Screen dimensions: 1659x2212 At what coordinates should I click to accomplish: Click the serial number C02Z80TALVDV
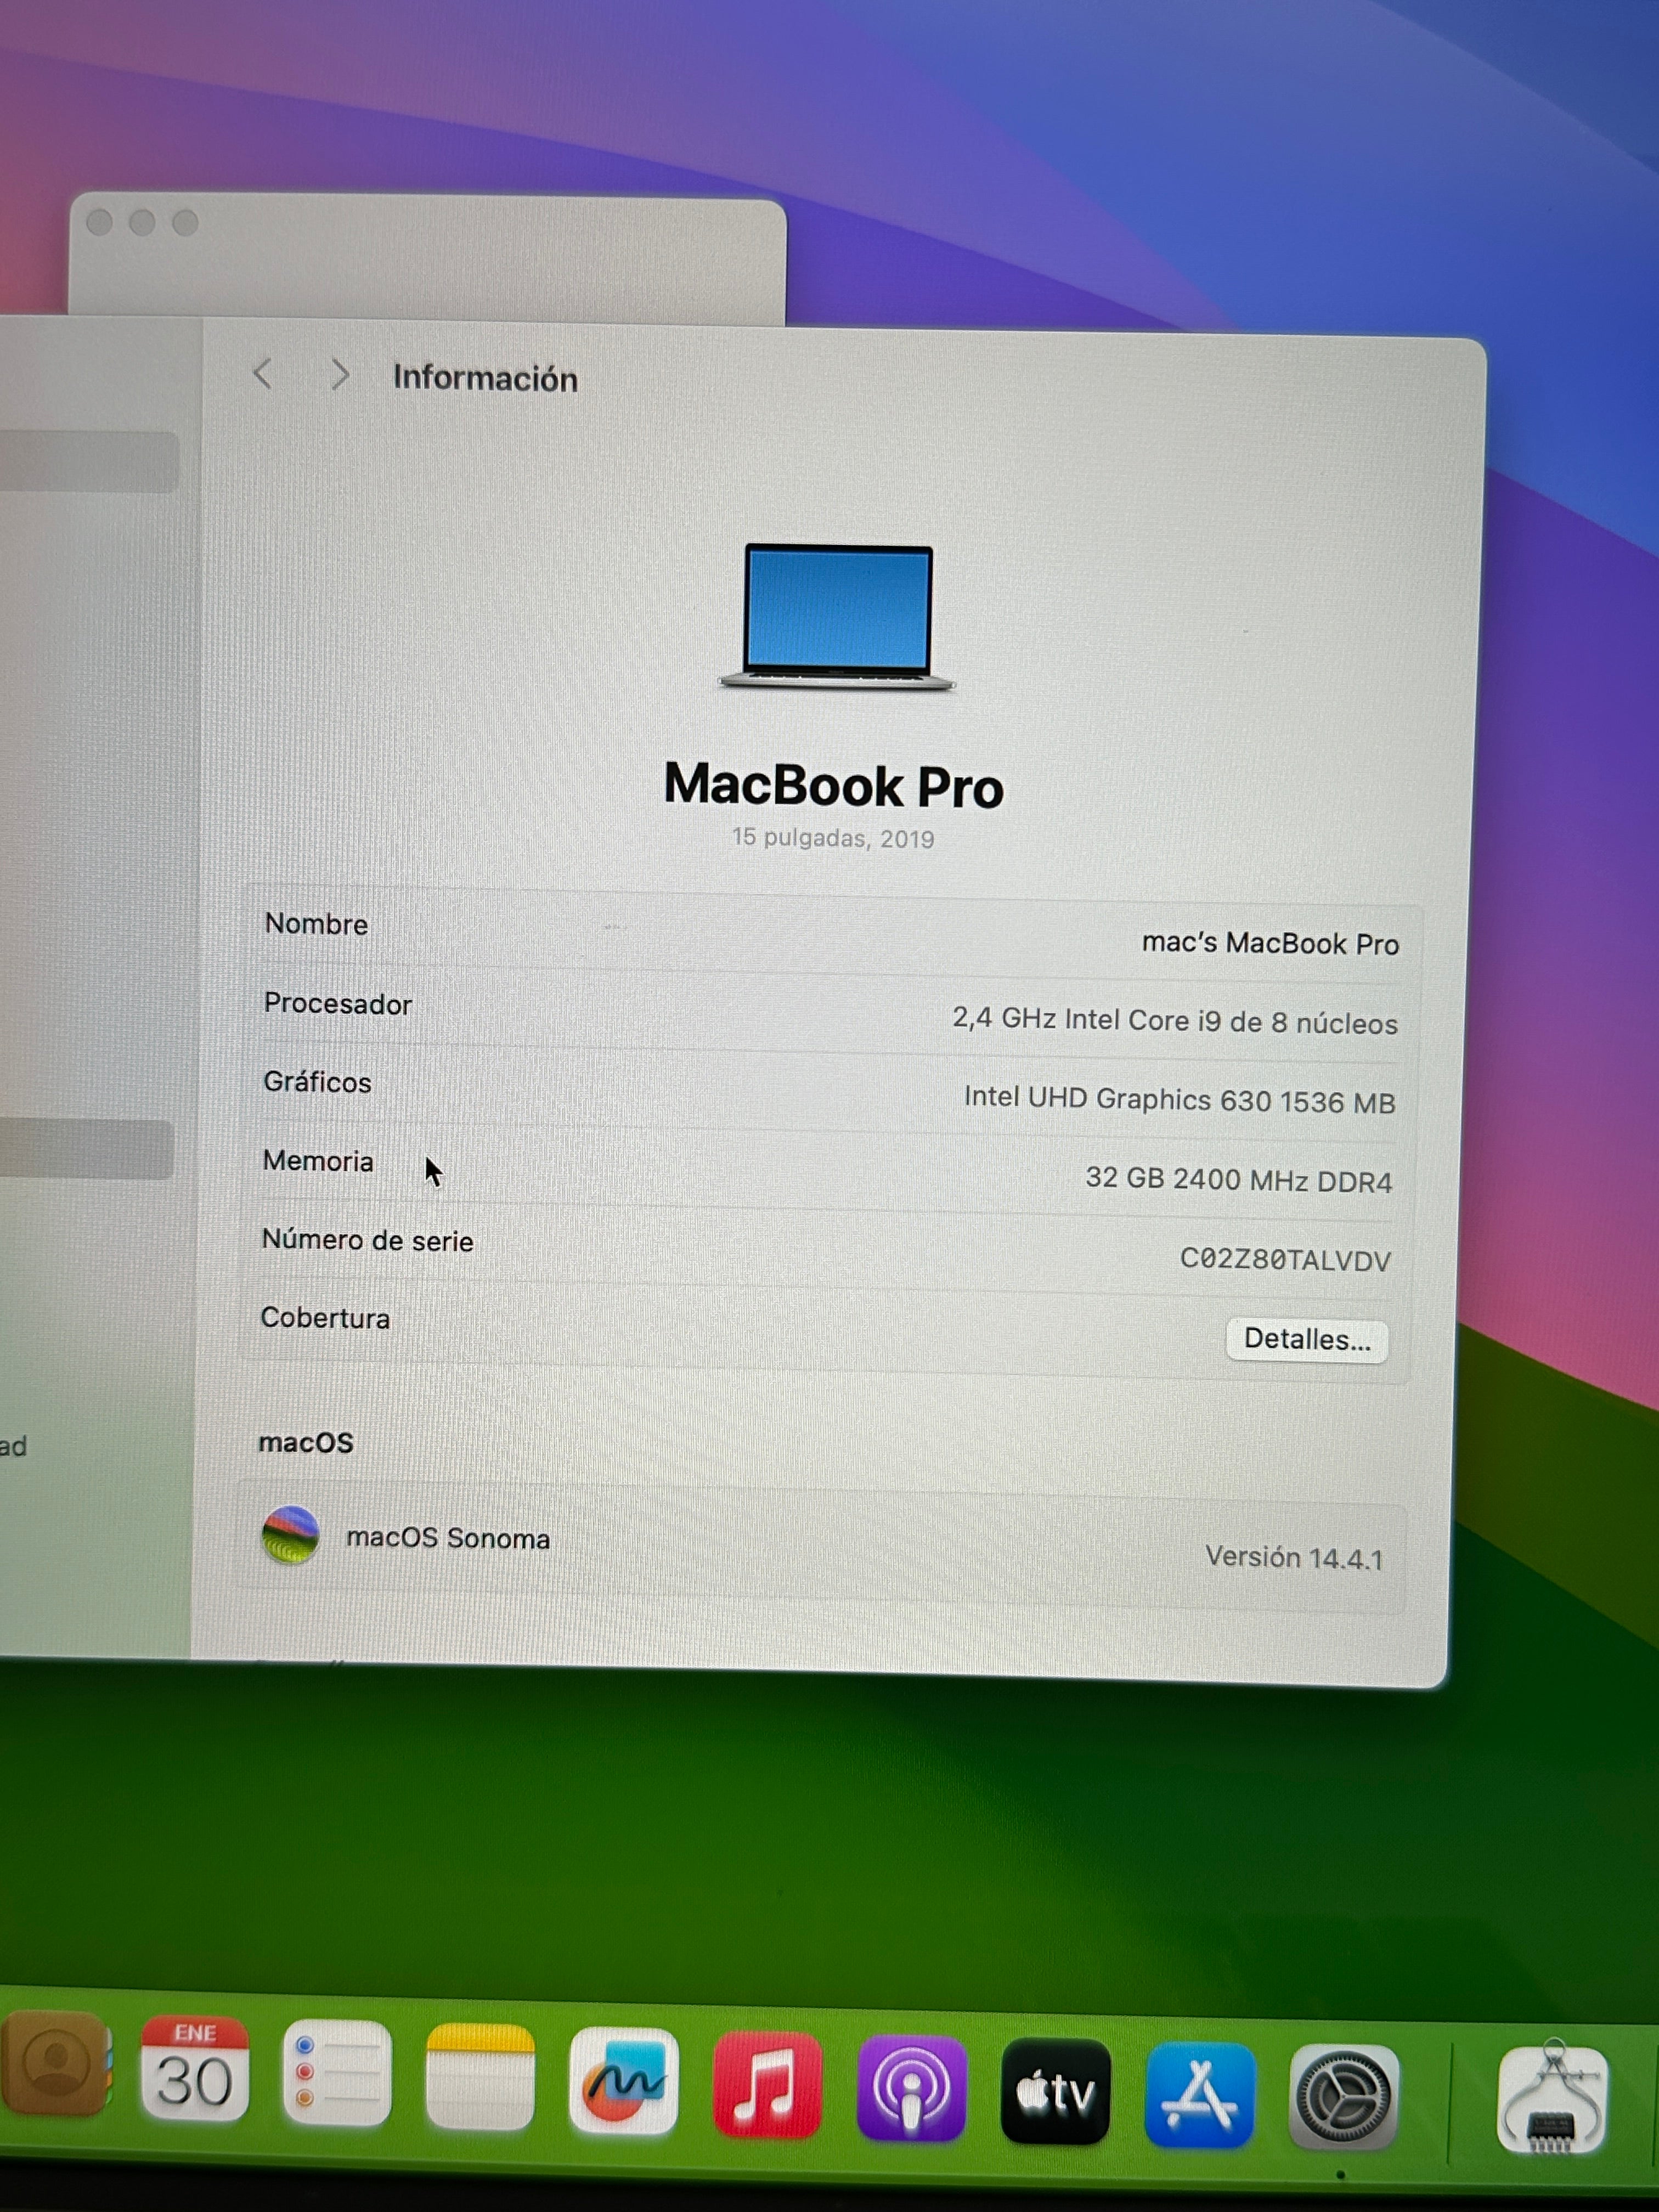pyautogui.click(x=1285, y=1259)
